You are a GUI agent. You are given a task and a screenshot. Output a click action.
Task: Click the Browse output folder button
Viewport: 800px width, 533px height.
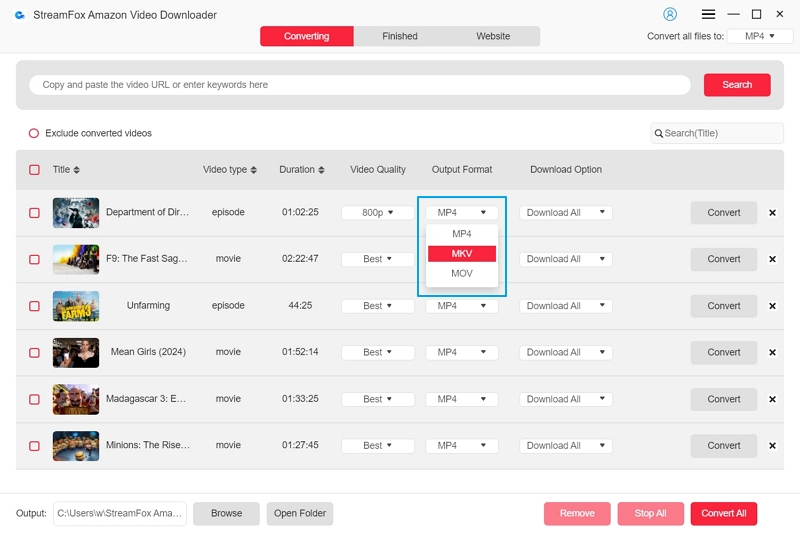[227, 514]
